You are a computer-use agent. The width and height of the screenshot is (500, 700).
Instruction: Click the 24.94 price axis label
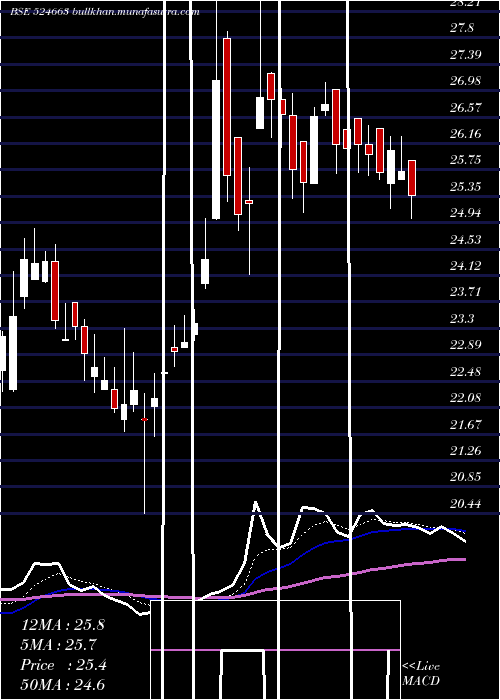465,213
